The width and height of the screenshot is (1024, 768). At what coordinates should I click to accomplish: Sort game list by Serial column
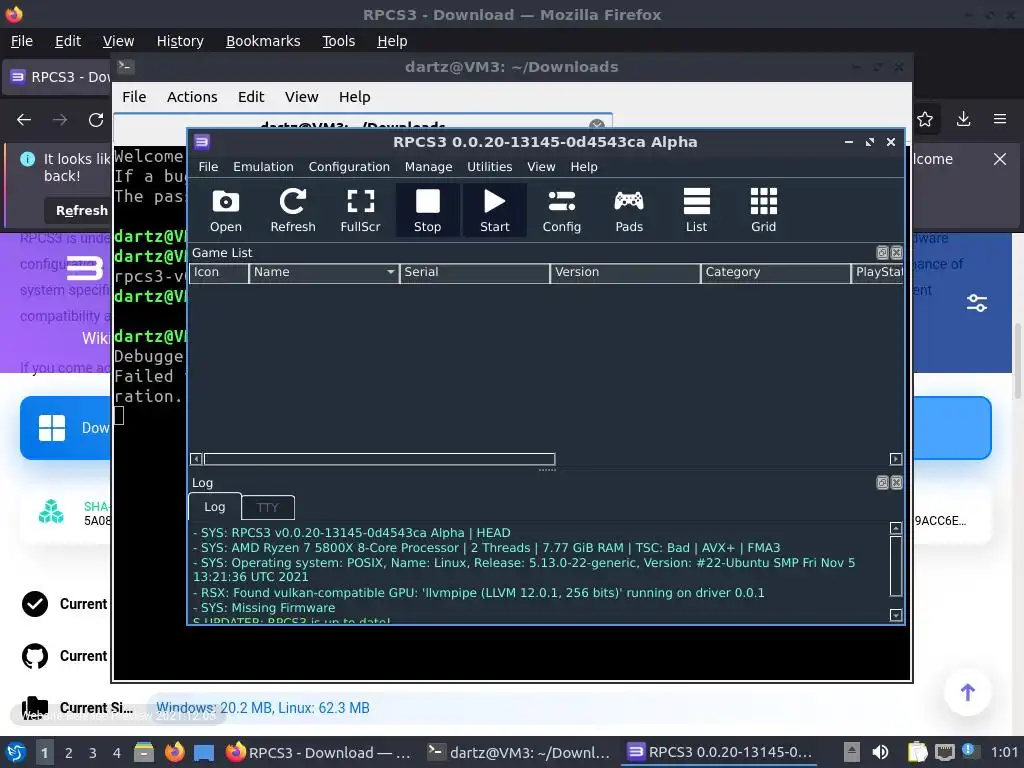pos(475,272)
